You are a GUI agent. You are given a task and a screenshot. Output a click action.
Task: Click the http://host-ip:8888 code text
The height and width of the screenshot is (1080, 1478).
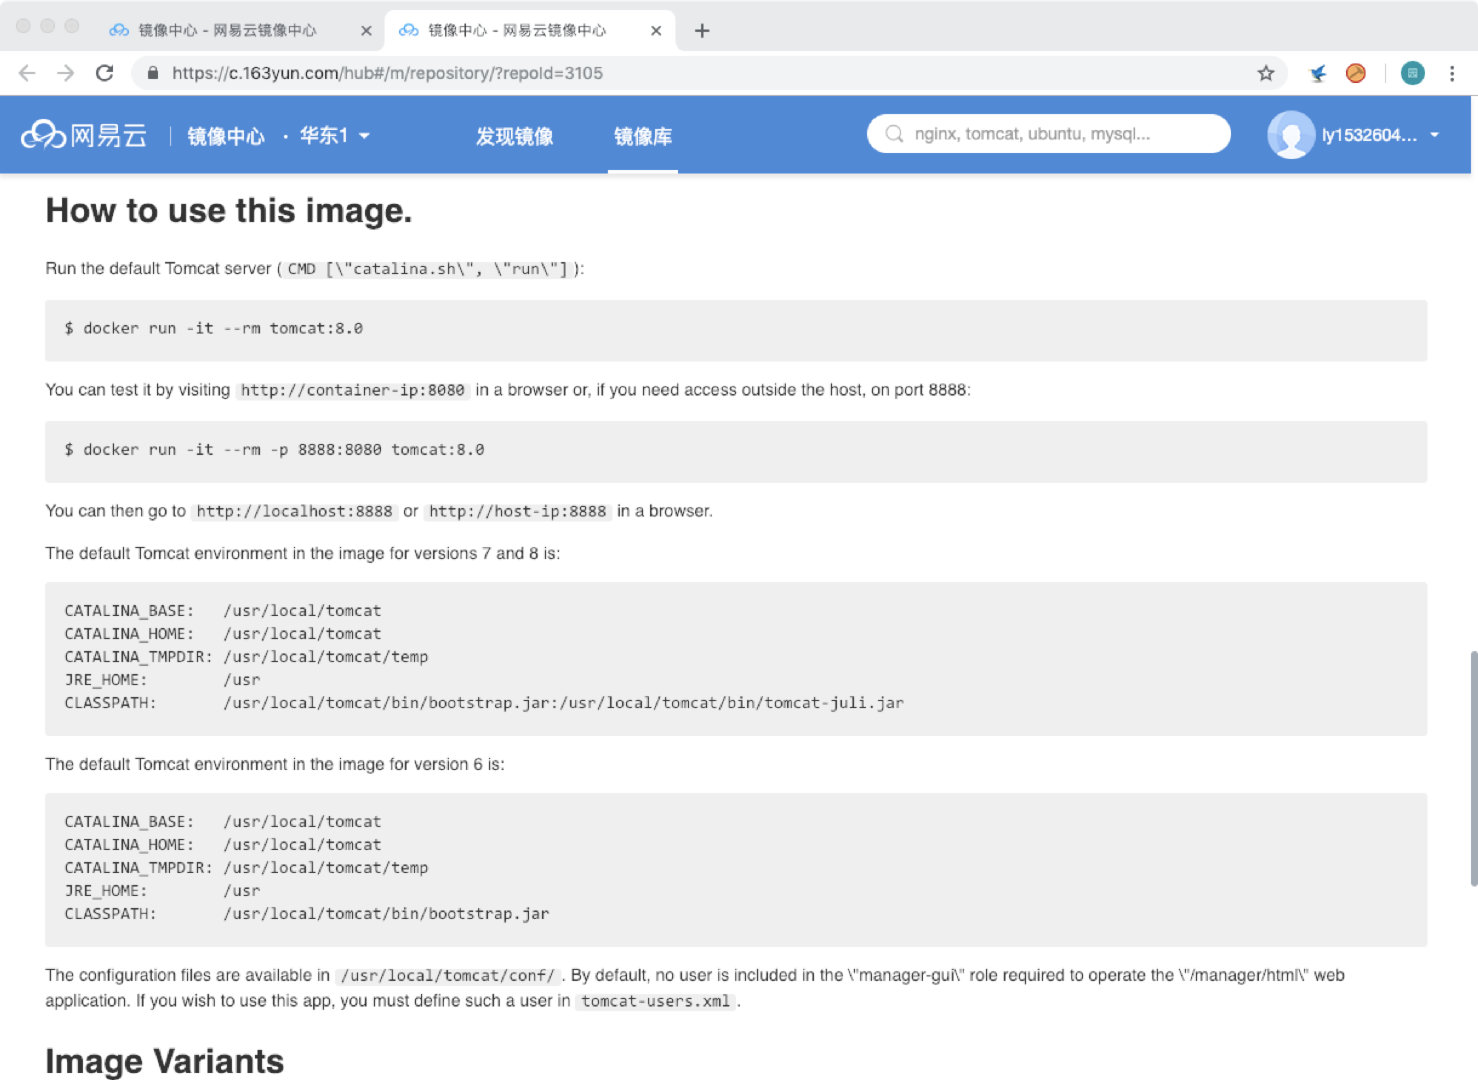[x=518, y=511]
